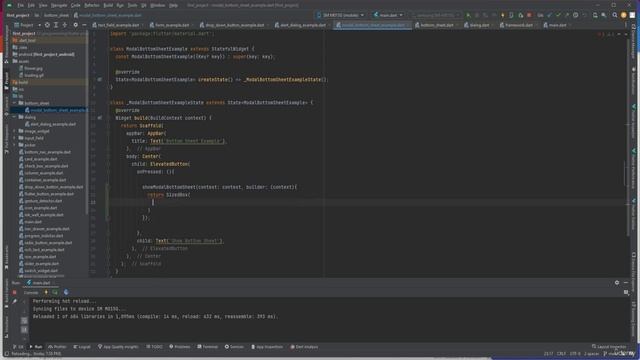Open the main.dart run configuration dropdown

click(x=388, y=15)
